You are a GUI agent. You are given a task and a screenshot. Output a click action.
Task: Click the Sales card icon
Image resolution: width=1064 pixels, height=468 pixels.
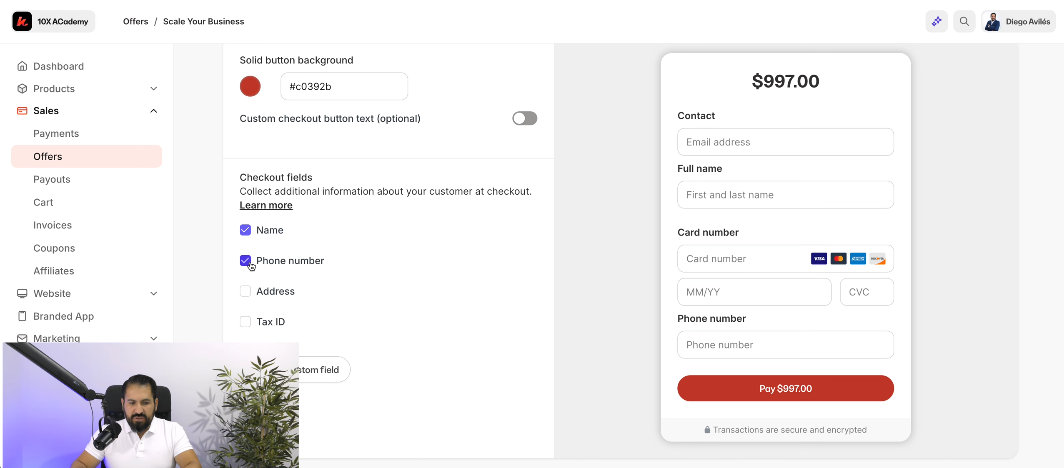pos(22,111)
